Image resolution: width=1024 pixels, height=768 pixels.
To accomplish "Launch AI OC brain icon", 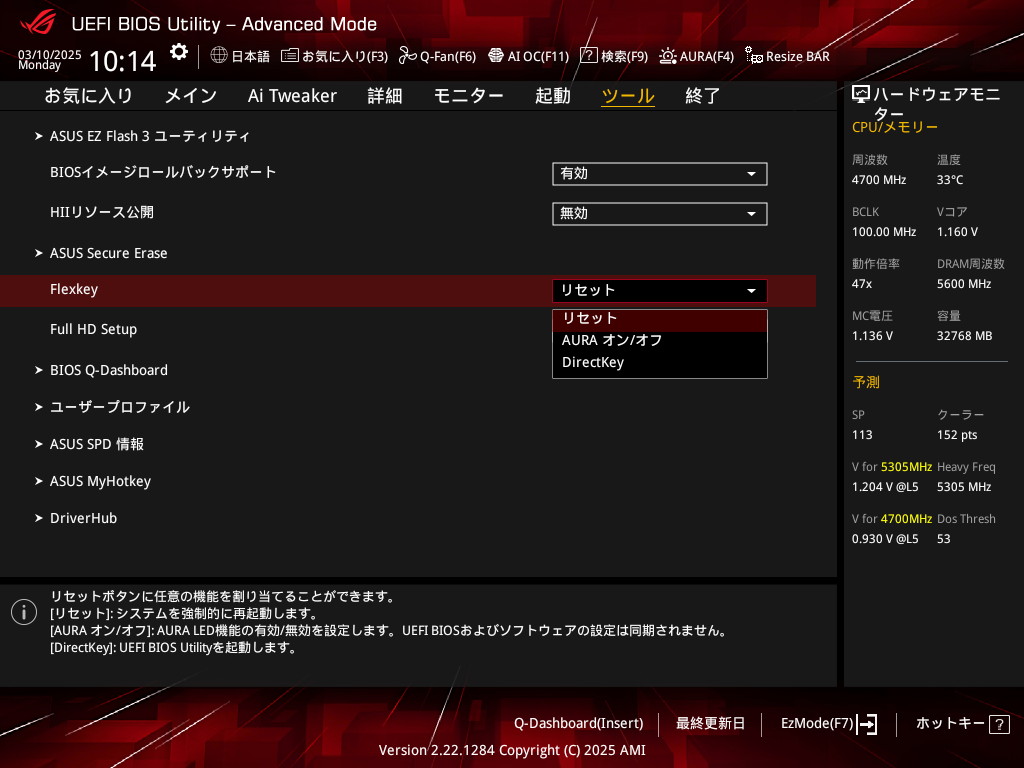I will coord(496,56).
